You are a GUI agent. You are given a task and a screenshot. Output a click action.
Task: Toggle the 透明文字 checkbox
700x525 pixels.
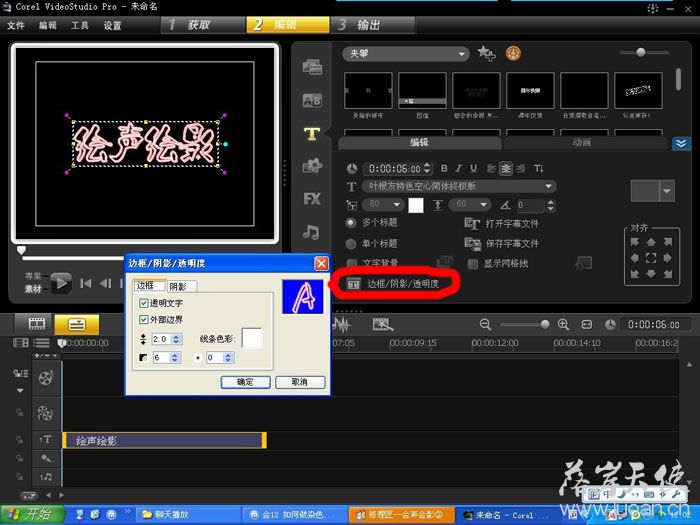coord(143,303)
